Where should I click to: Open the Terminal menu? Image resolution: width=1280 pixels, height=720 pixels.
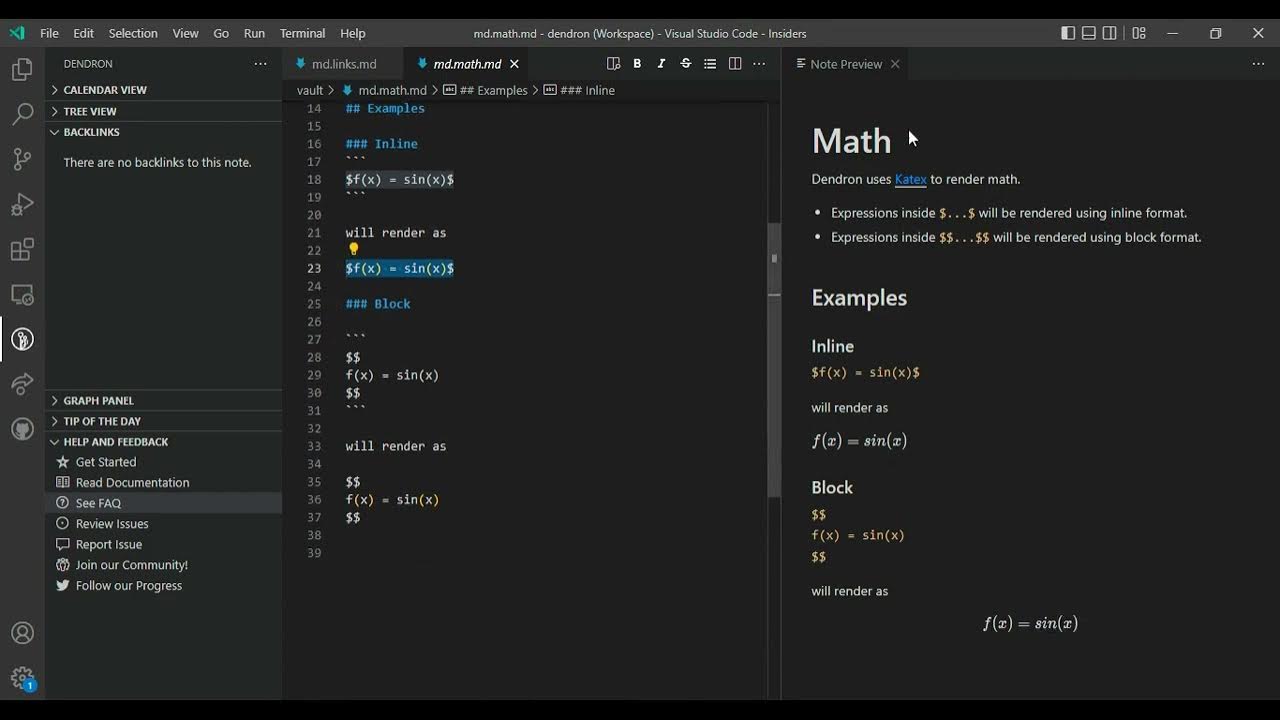(302, 33)
